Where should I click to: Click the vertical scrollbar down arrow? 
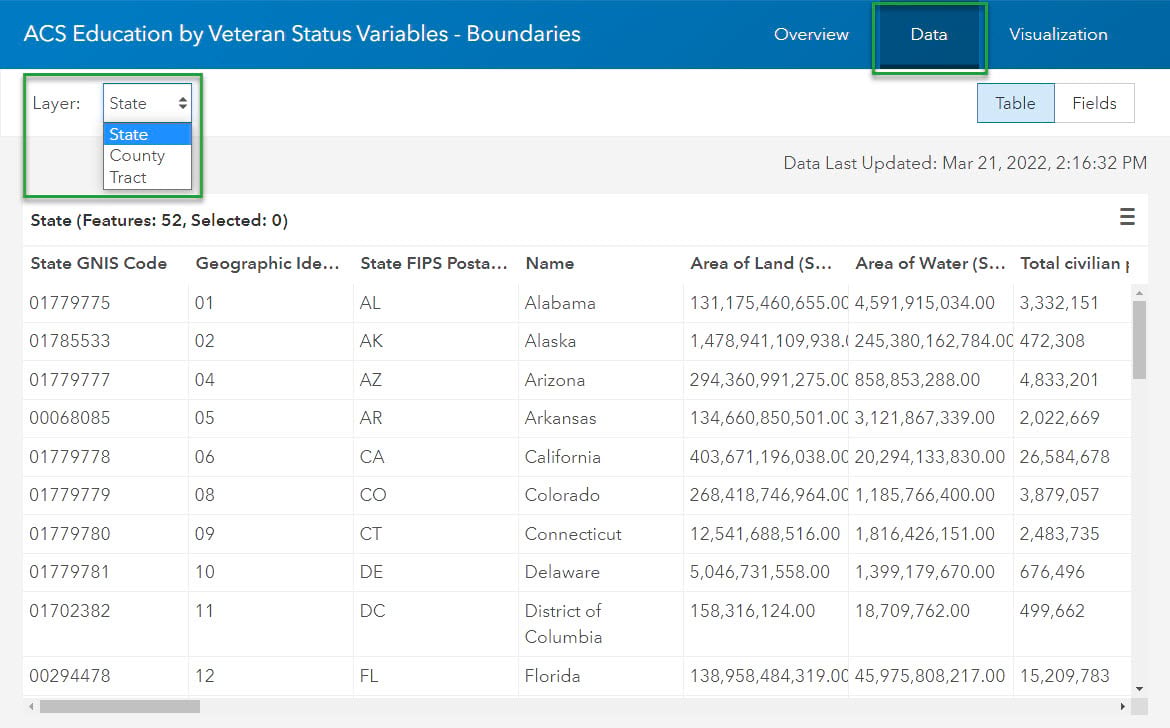pos(1139,688)
